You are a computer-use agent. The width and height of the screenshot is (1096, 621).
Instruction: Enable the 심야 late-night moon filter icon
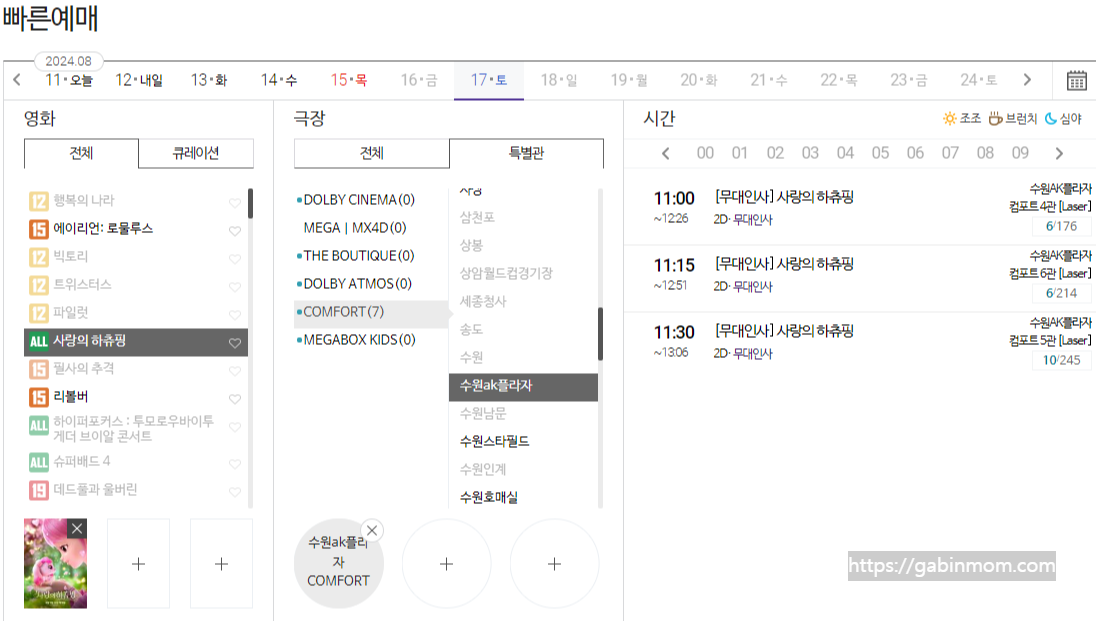[x=1051, y=117]
